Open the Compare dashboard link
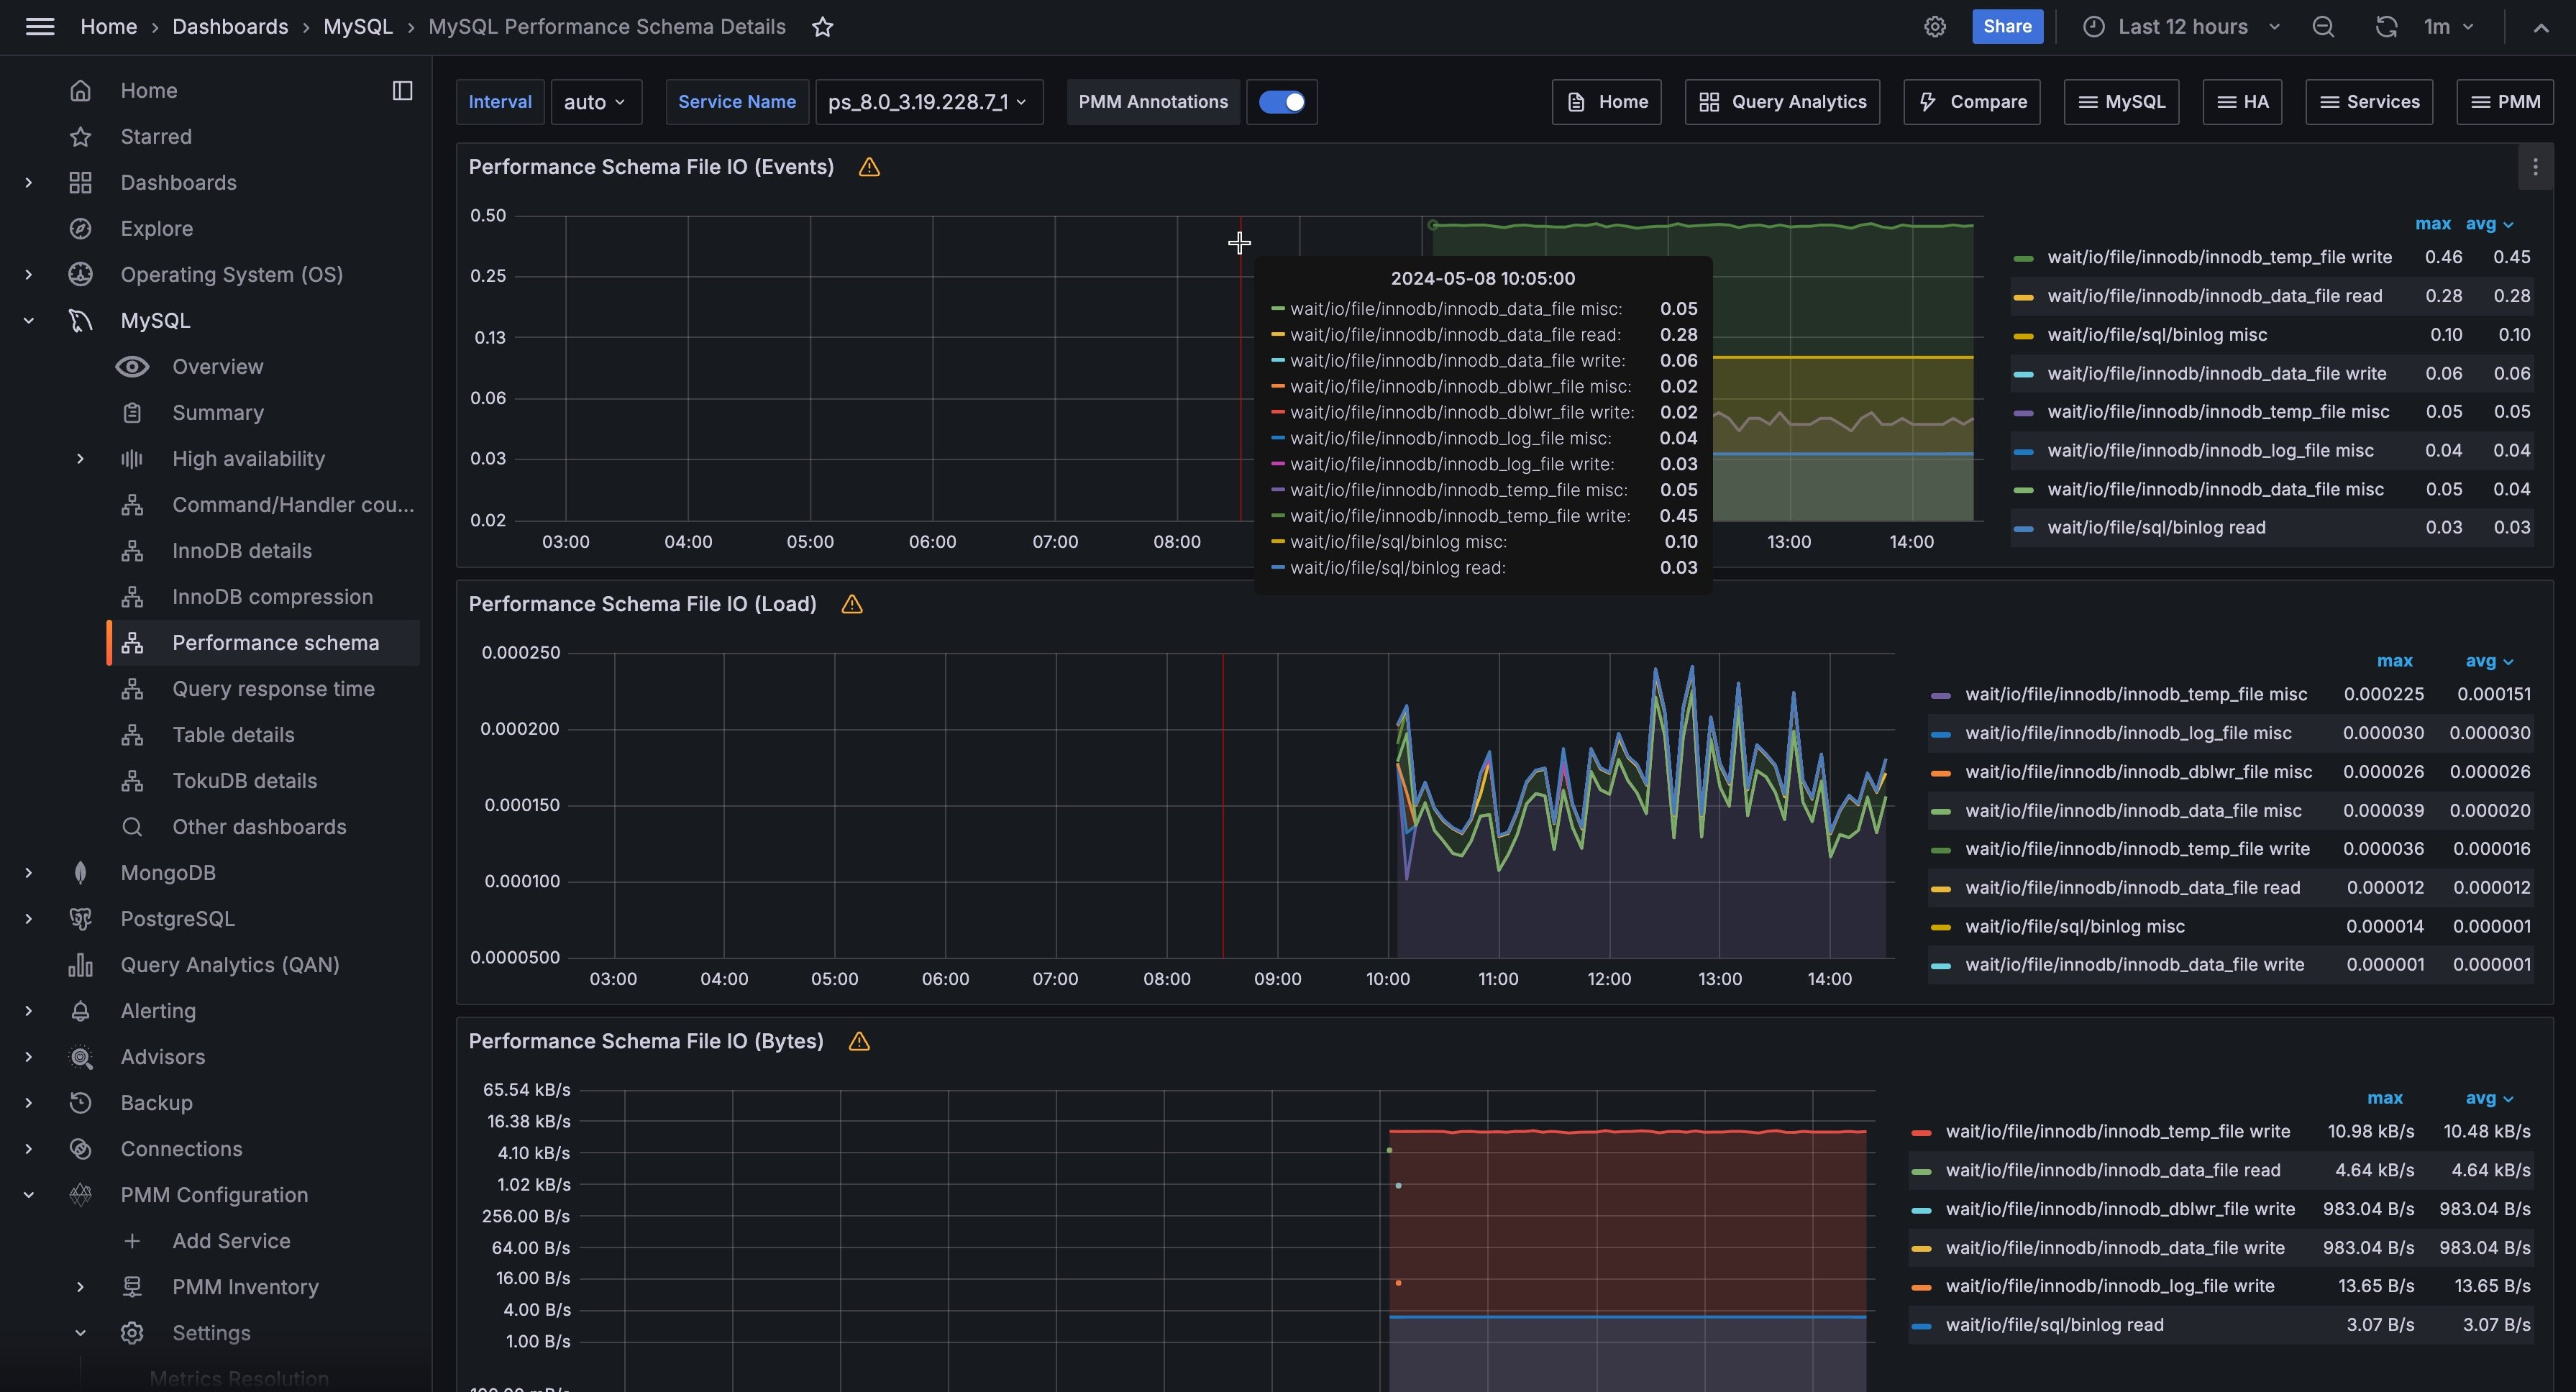This screenshot has width=2576, height=1392. 1971,102
